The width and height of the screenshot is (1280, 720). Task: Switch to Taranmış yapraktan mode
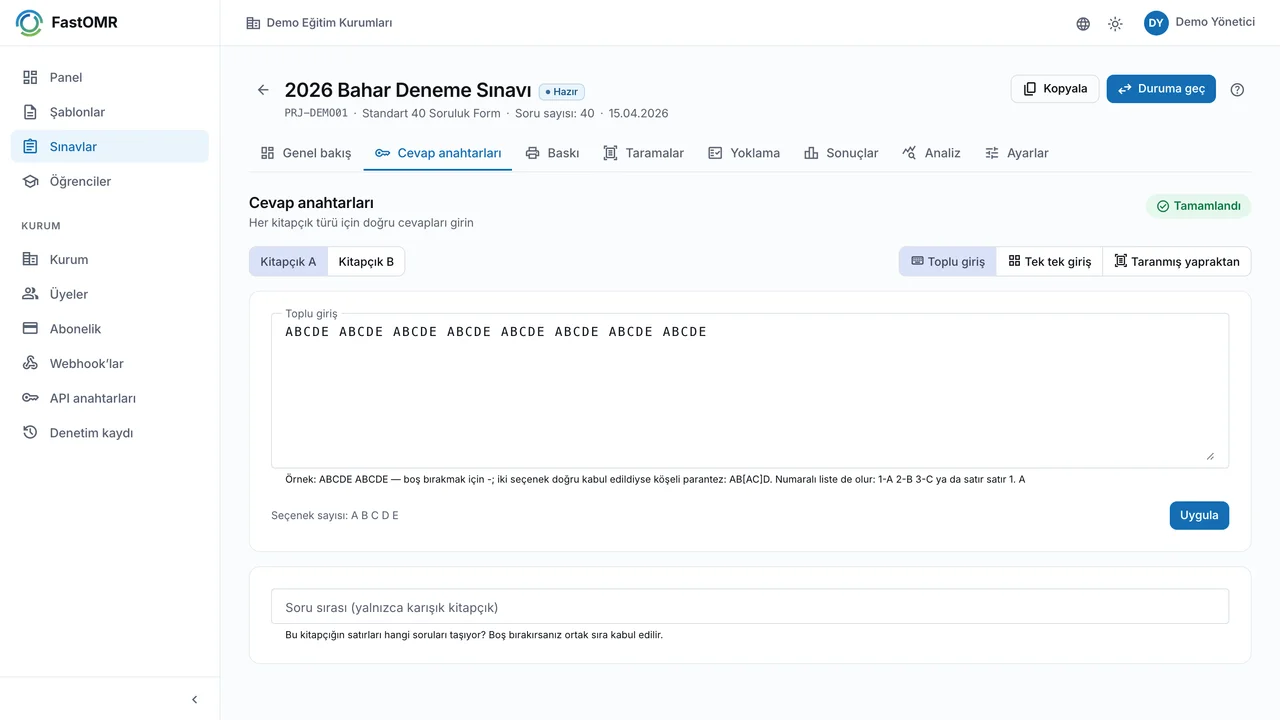[1177, 262]
